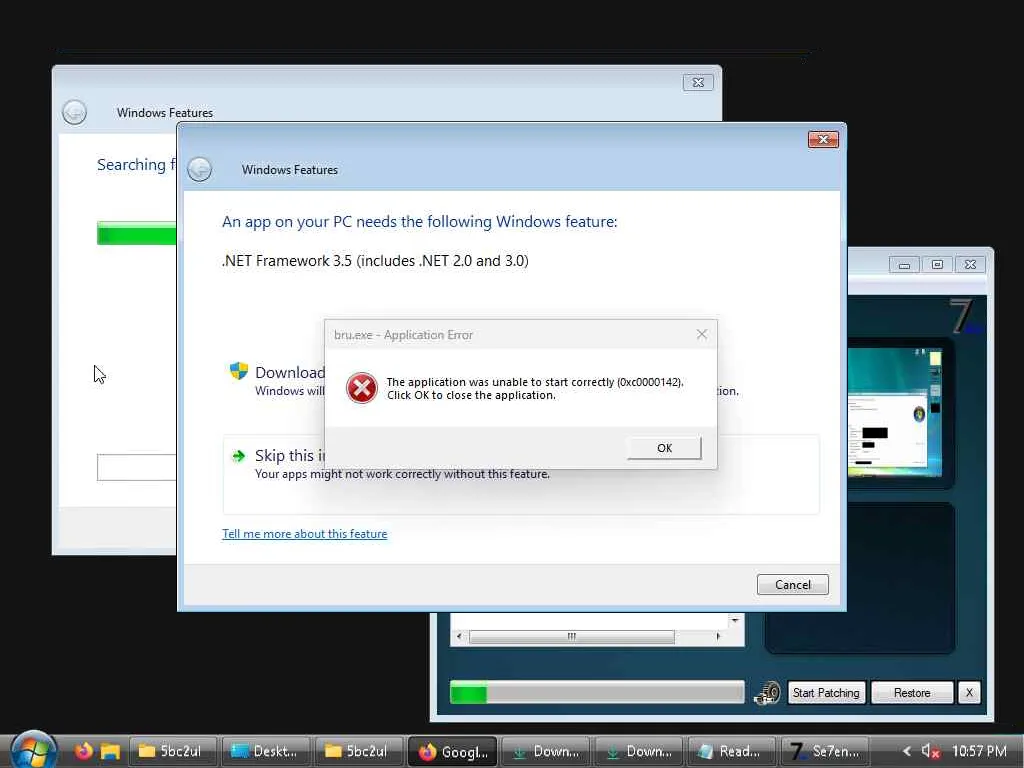The height and width of the screenshot is (768, 1024).
Task: Open the Tell me more about this feature link
Action: (x=304, y=534)
